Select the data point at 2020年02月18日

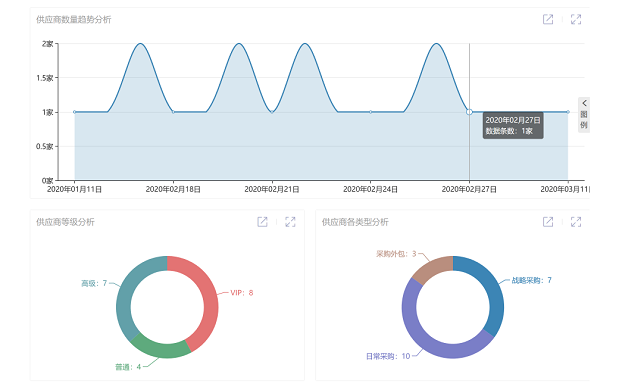[173, 112]
